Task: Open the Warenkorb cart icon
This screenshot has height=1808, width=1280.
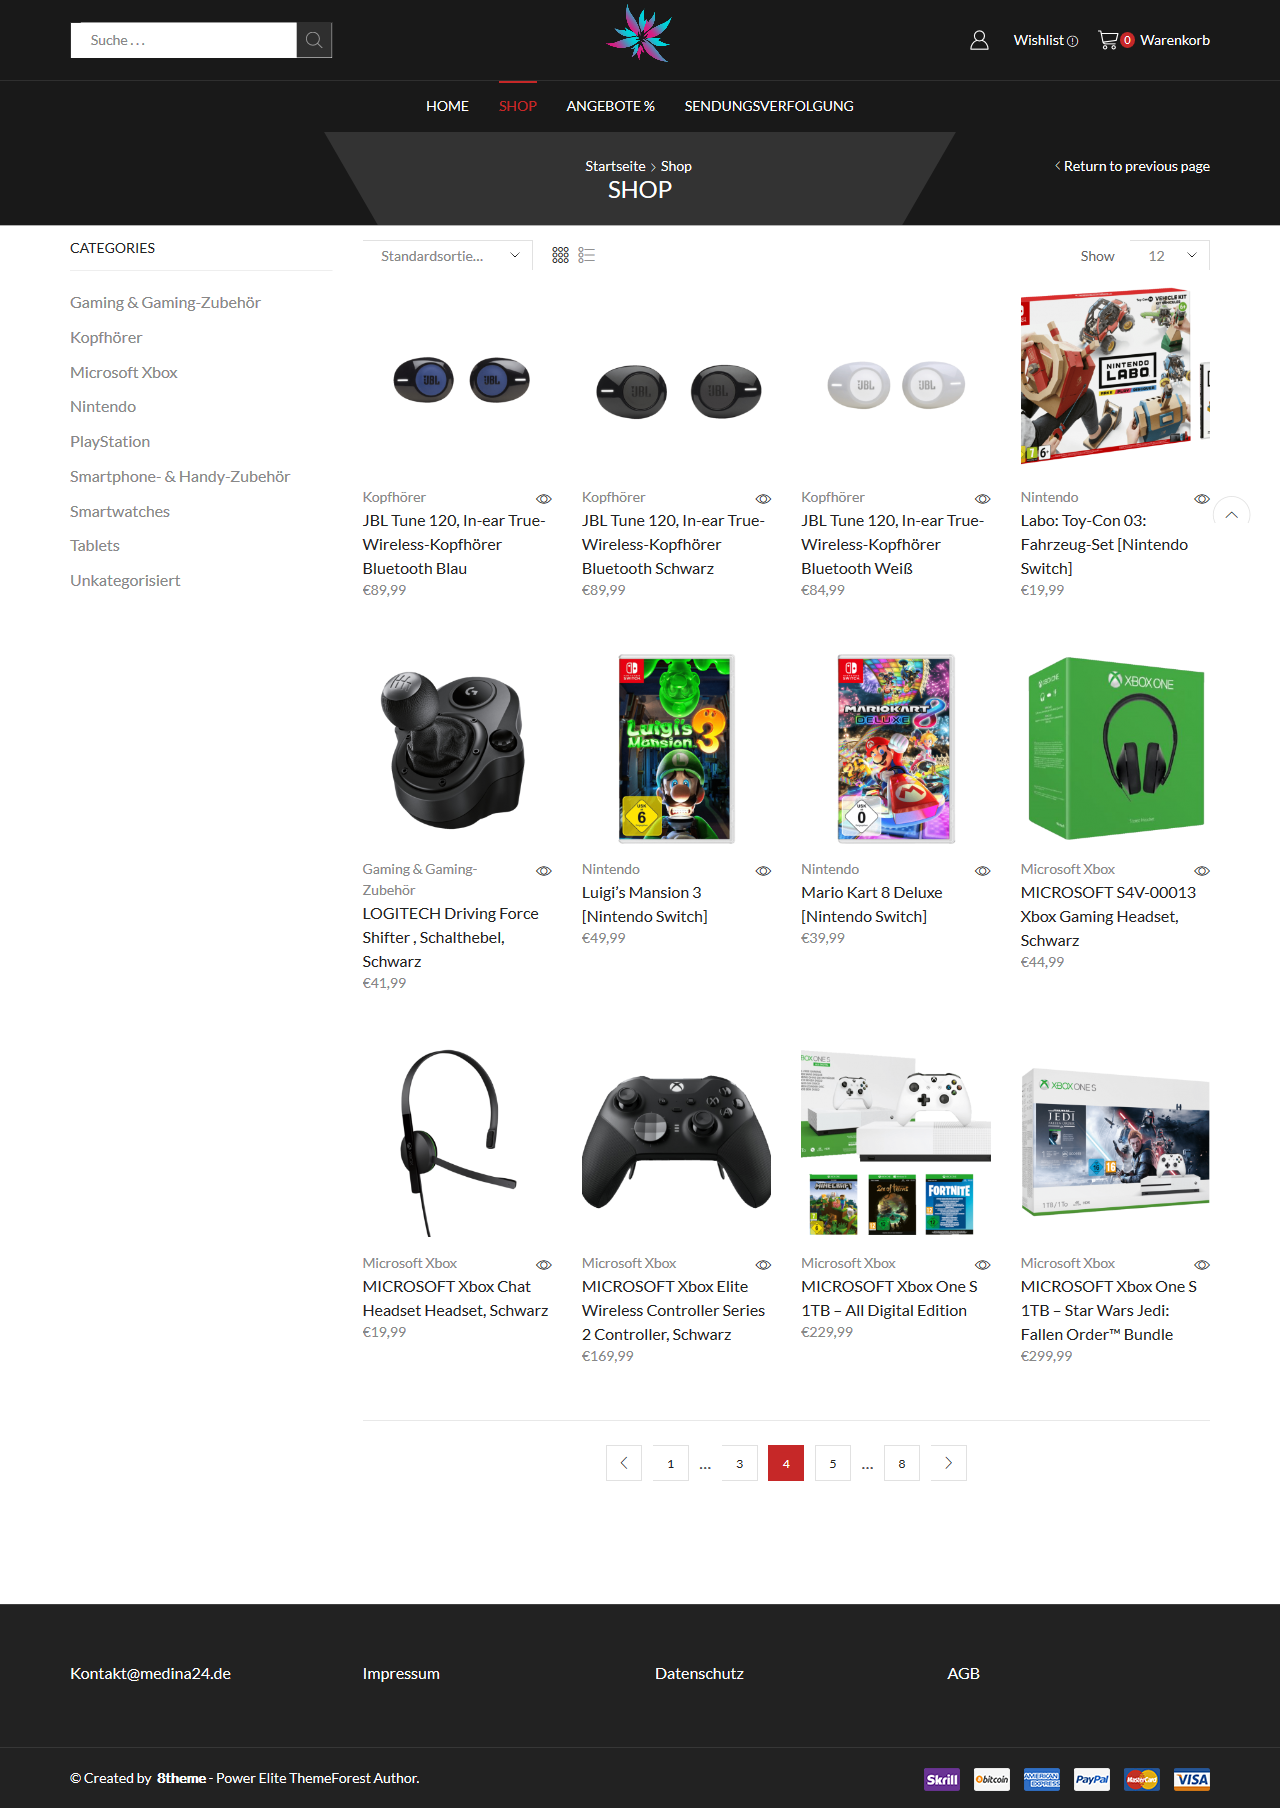Action: (x=1108, y=40)
